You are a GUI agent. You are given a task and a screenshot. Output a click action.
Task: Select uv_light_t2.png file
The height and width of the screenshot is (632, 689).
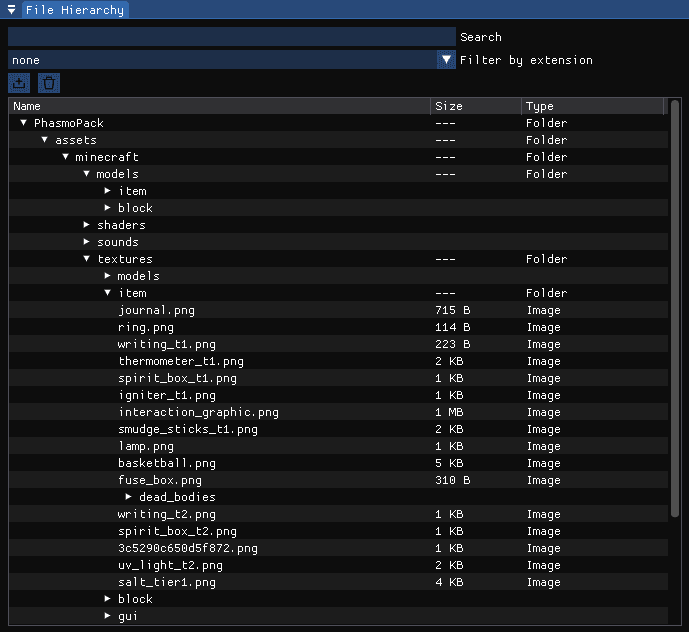[x=170, y=565]
